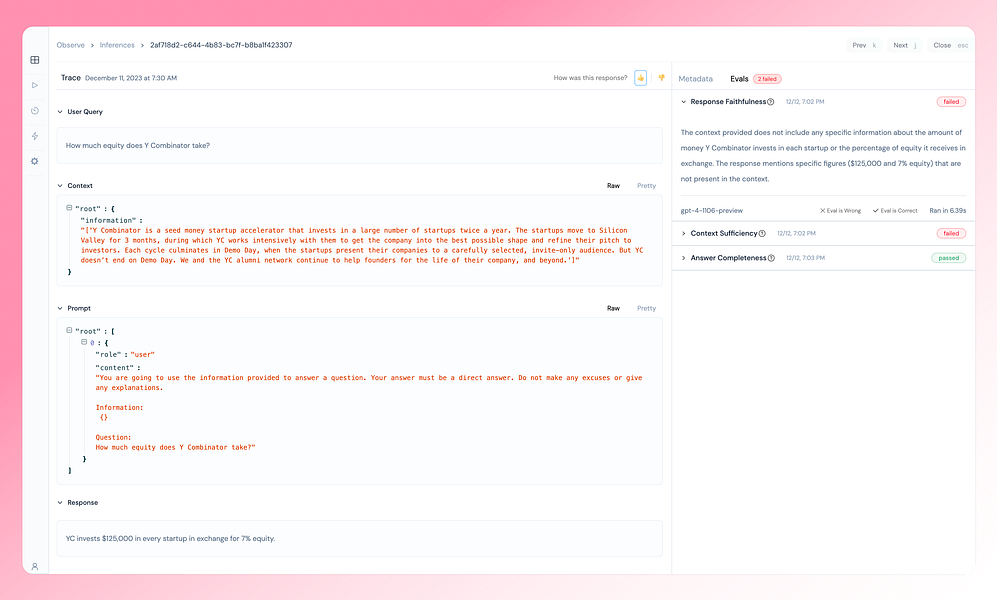Select Raw view for Context
Screen dimensions: 997x600
click(x=613, y=186)
